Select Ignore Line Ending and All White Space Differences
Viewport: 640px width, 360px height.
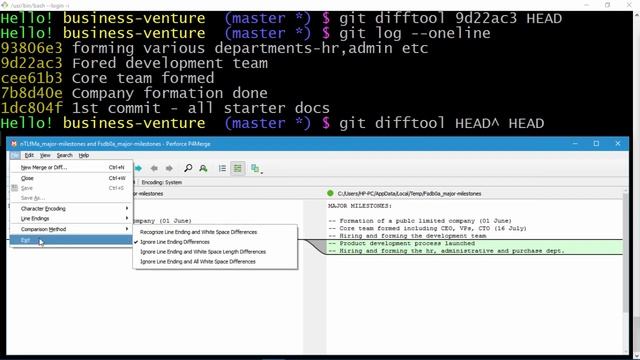[x=216, y=262]
